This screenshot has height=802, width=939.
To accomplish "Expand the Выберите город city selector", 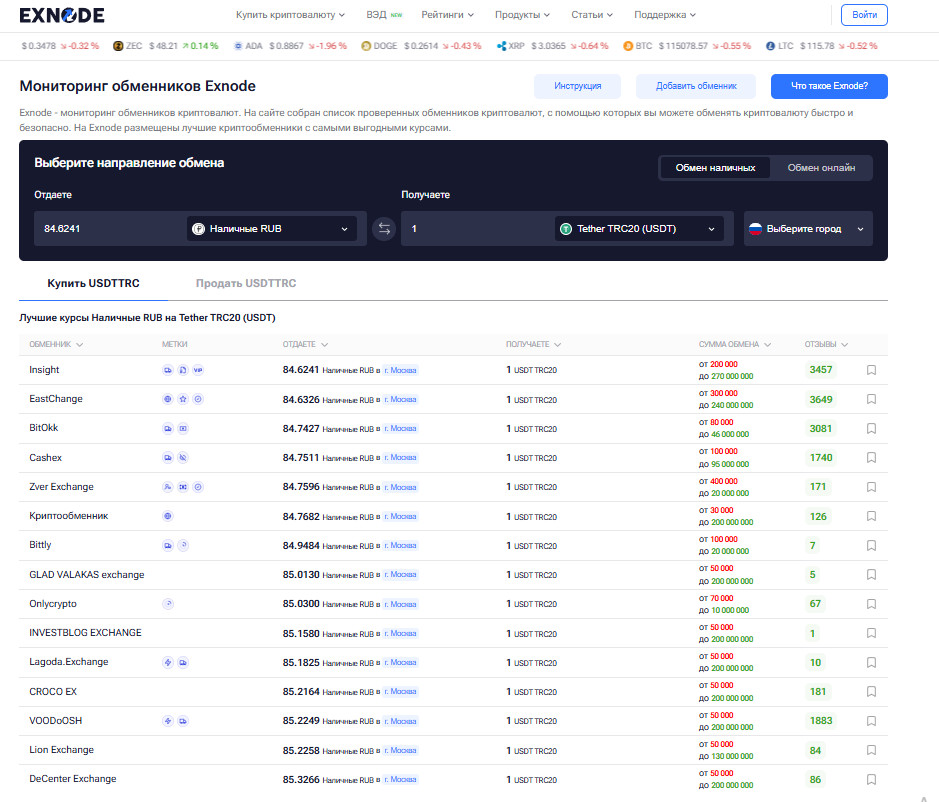I will 808,229.
